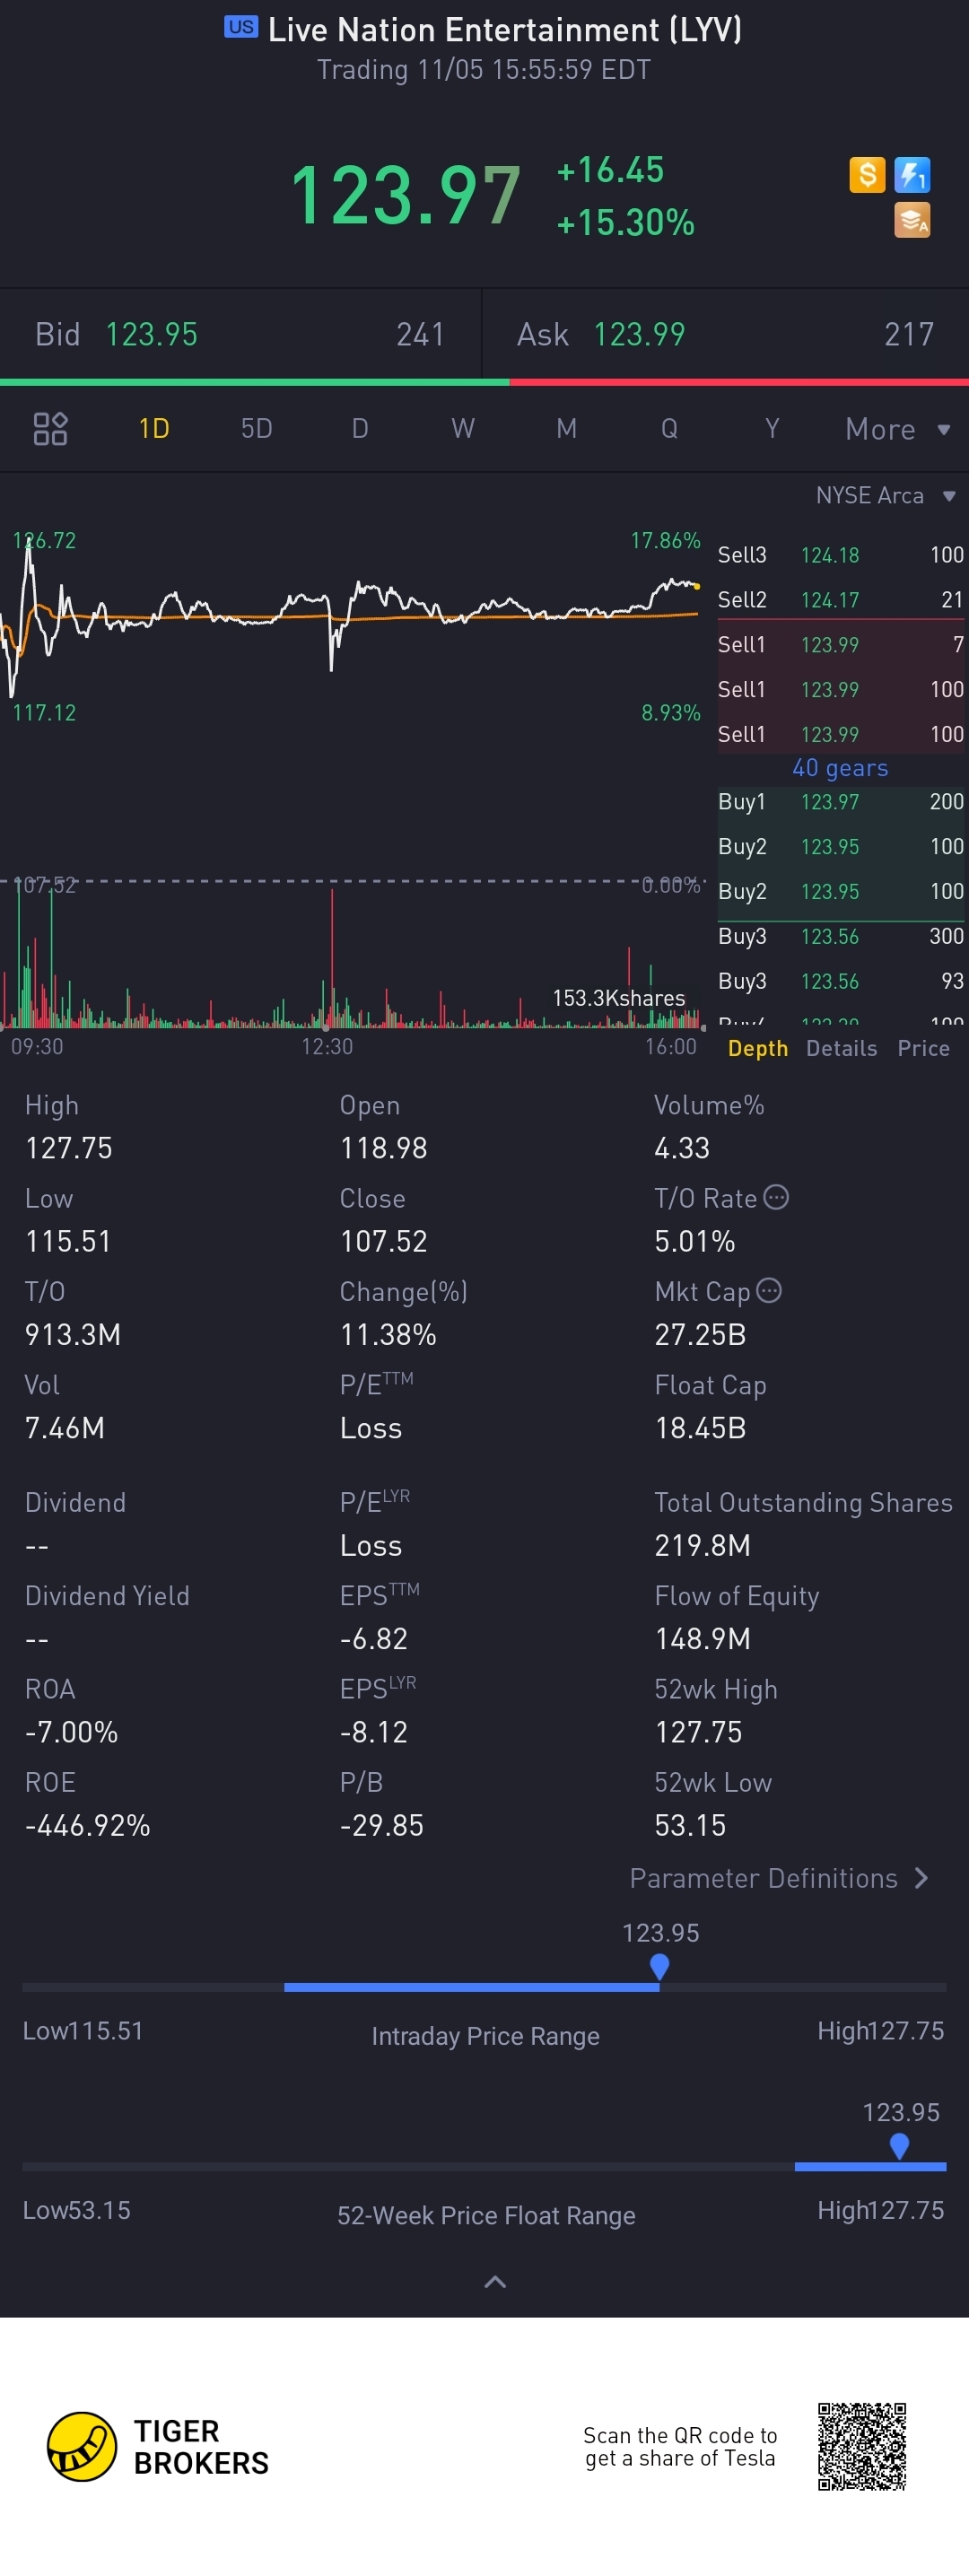Tap the Float Cap value 18.45B
969x2576 pixels.
tap(700, 1427)
